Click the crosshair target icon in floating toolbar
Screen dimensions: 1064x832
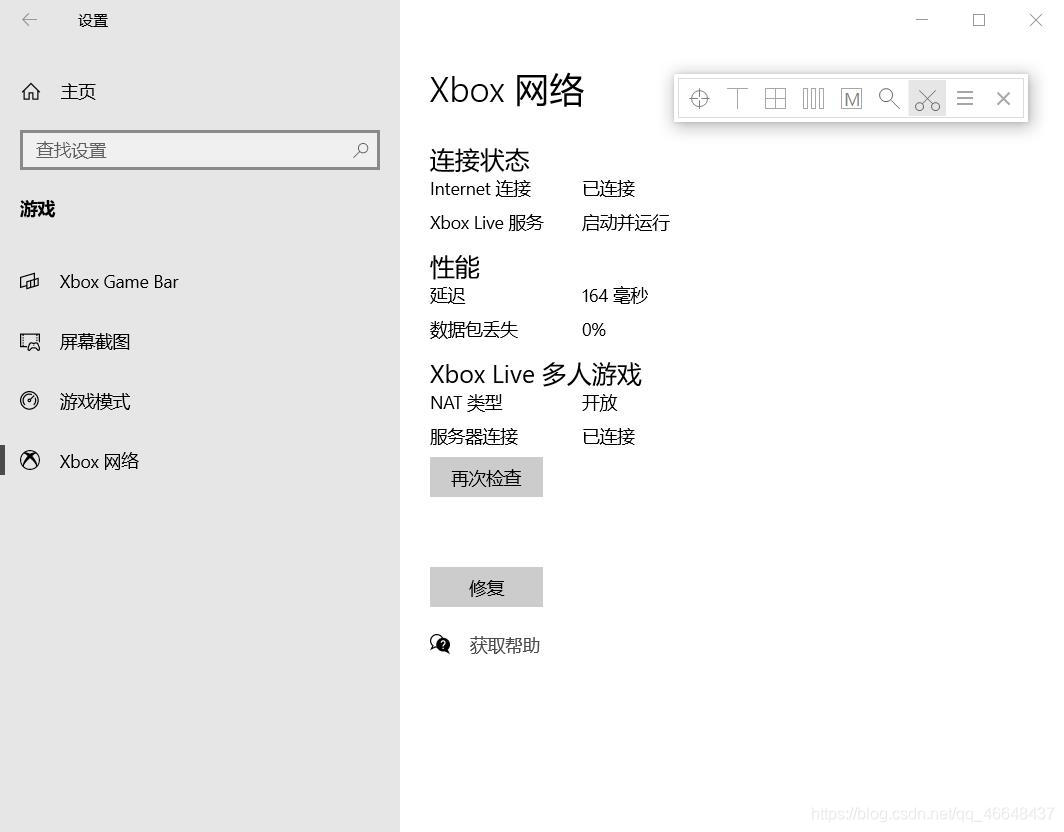699,99
